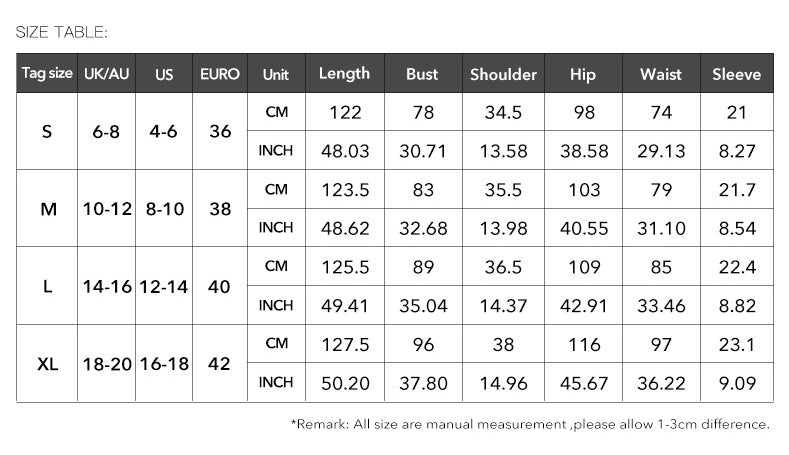The height and width of the screenshot is (455, 789).
Task: Click the Bust column header
Action: (422, 74)
